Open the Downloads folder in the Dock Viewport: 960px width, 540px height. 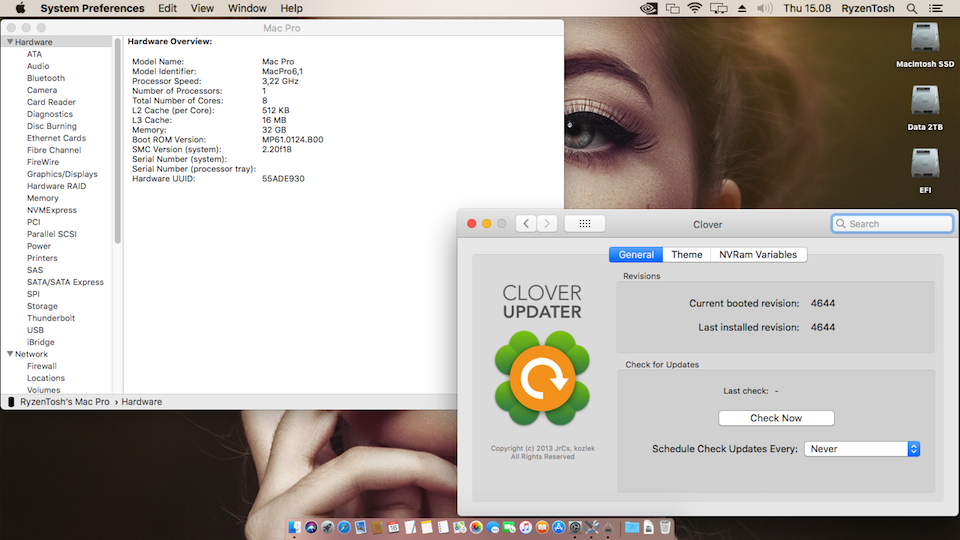click(632, 527)
